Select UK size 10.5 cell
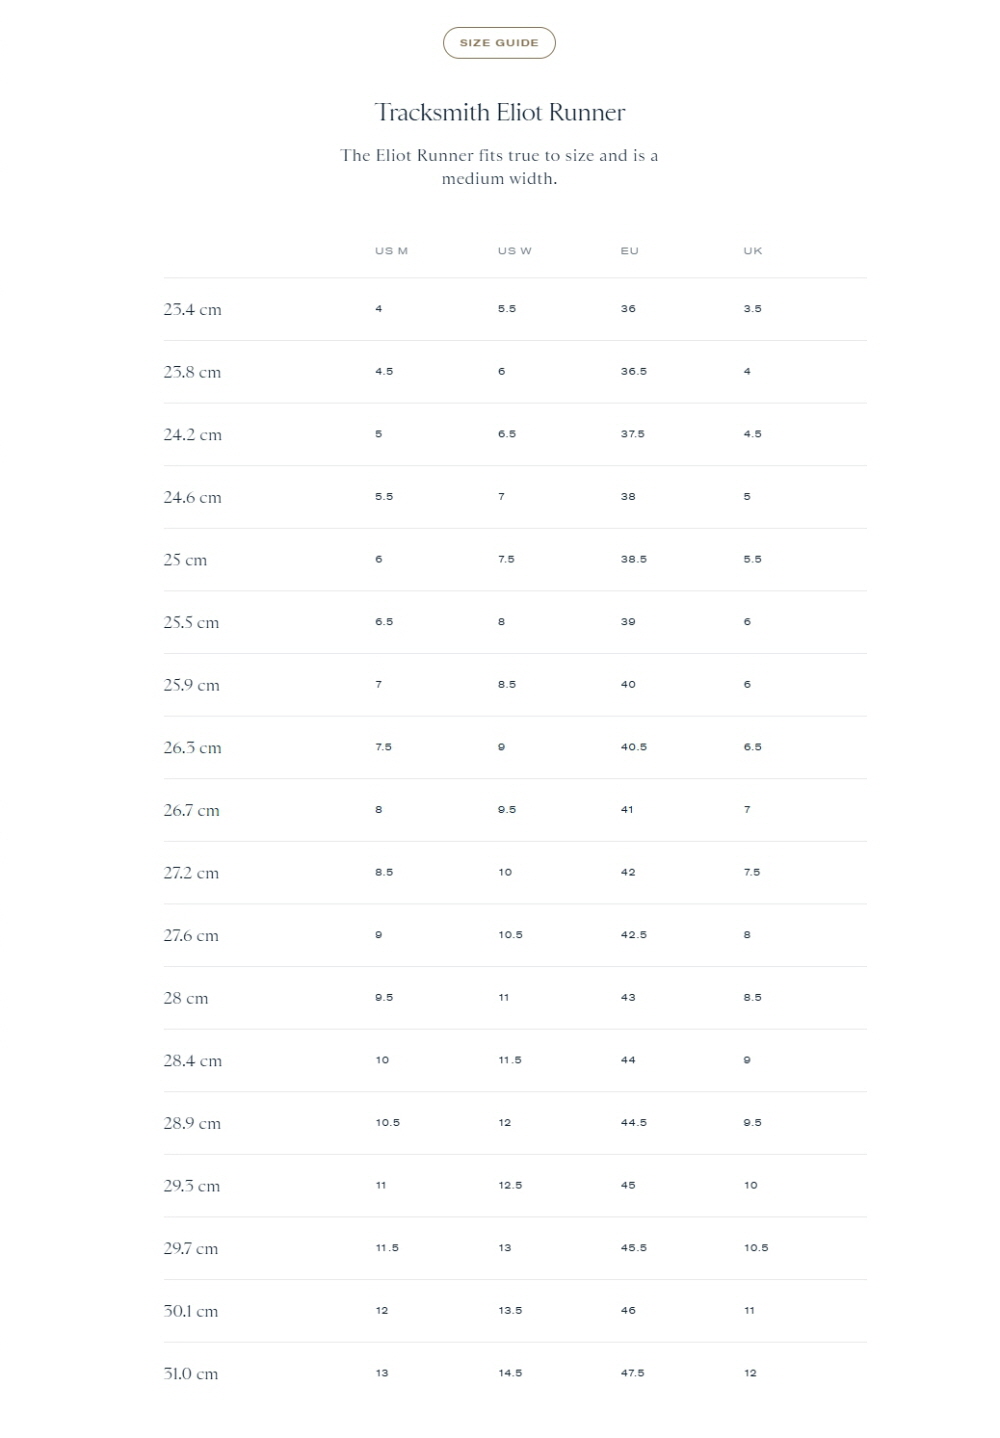 pyautogui.click(x=756, y=1248)
